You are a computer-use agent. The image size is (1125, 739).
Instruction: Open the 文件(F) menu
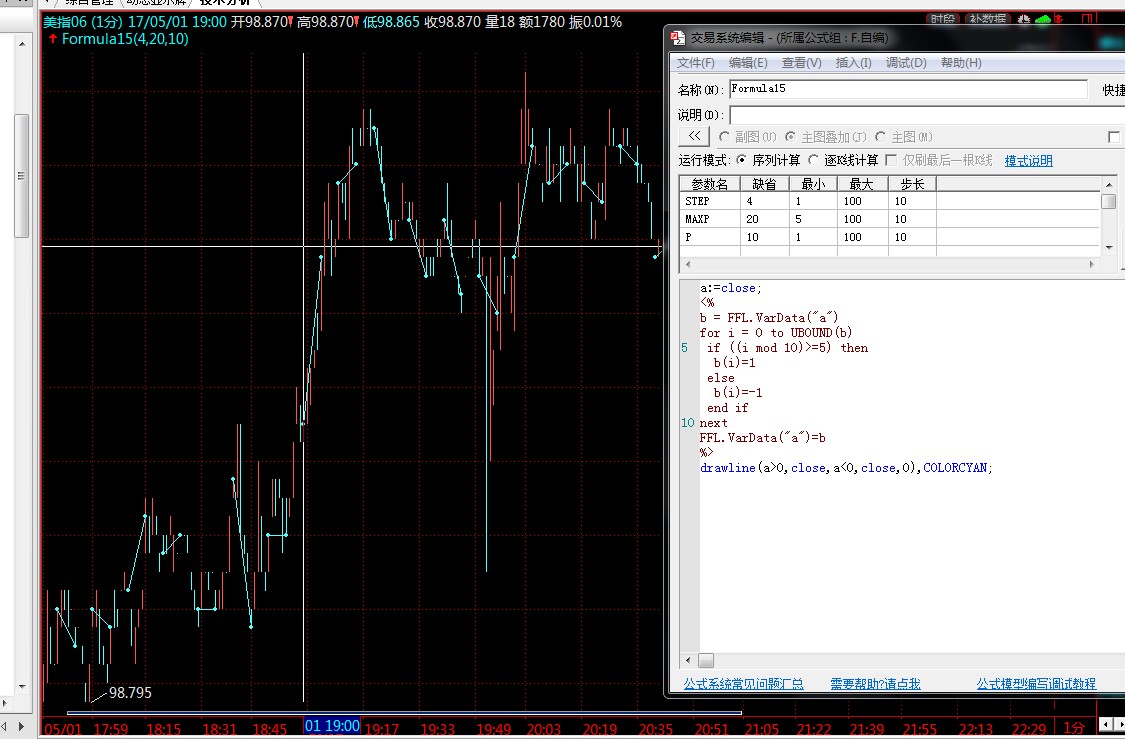696,63
